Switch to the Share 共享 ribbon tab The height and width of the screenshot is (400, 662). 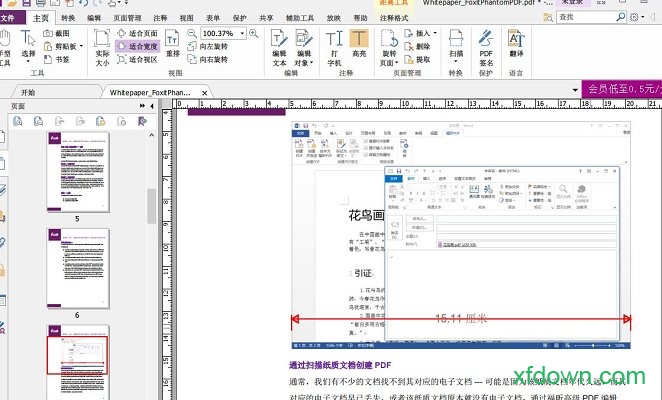click(x=266, y=18)
